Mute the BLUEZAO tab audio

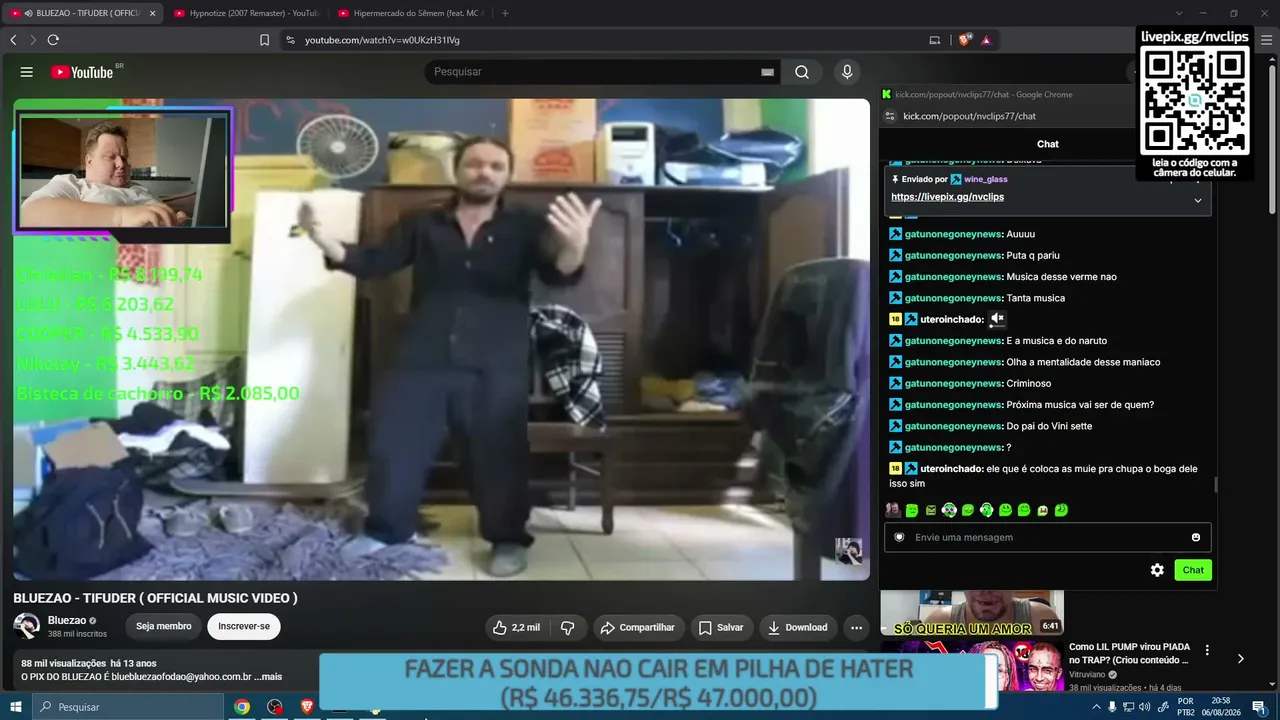28,13
